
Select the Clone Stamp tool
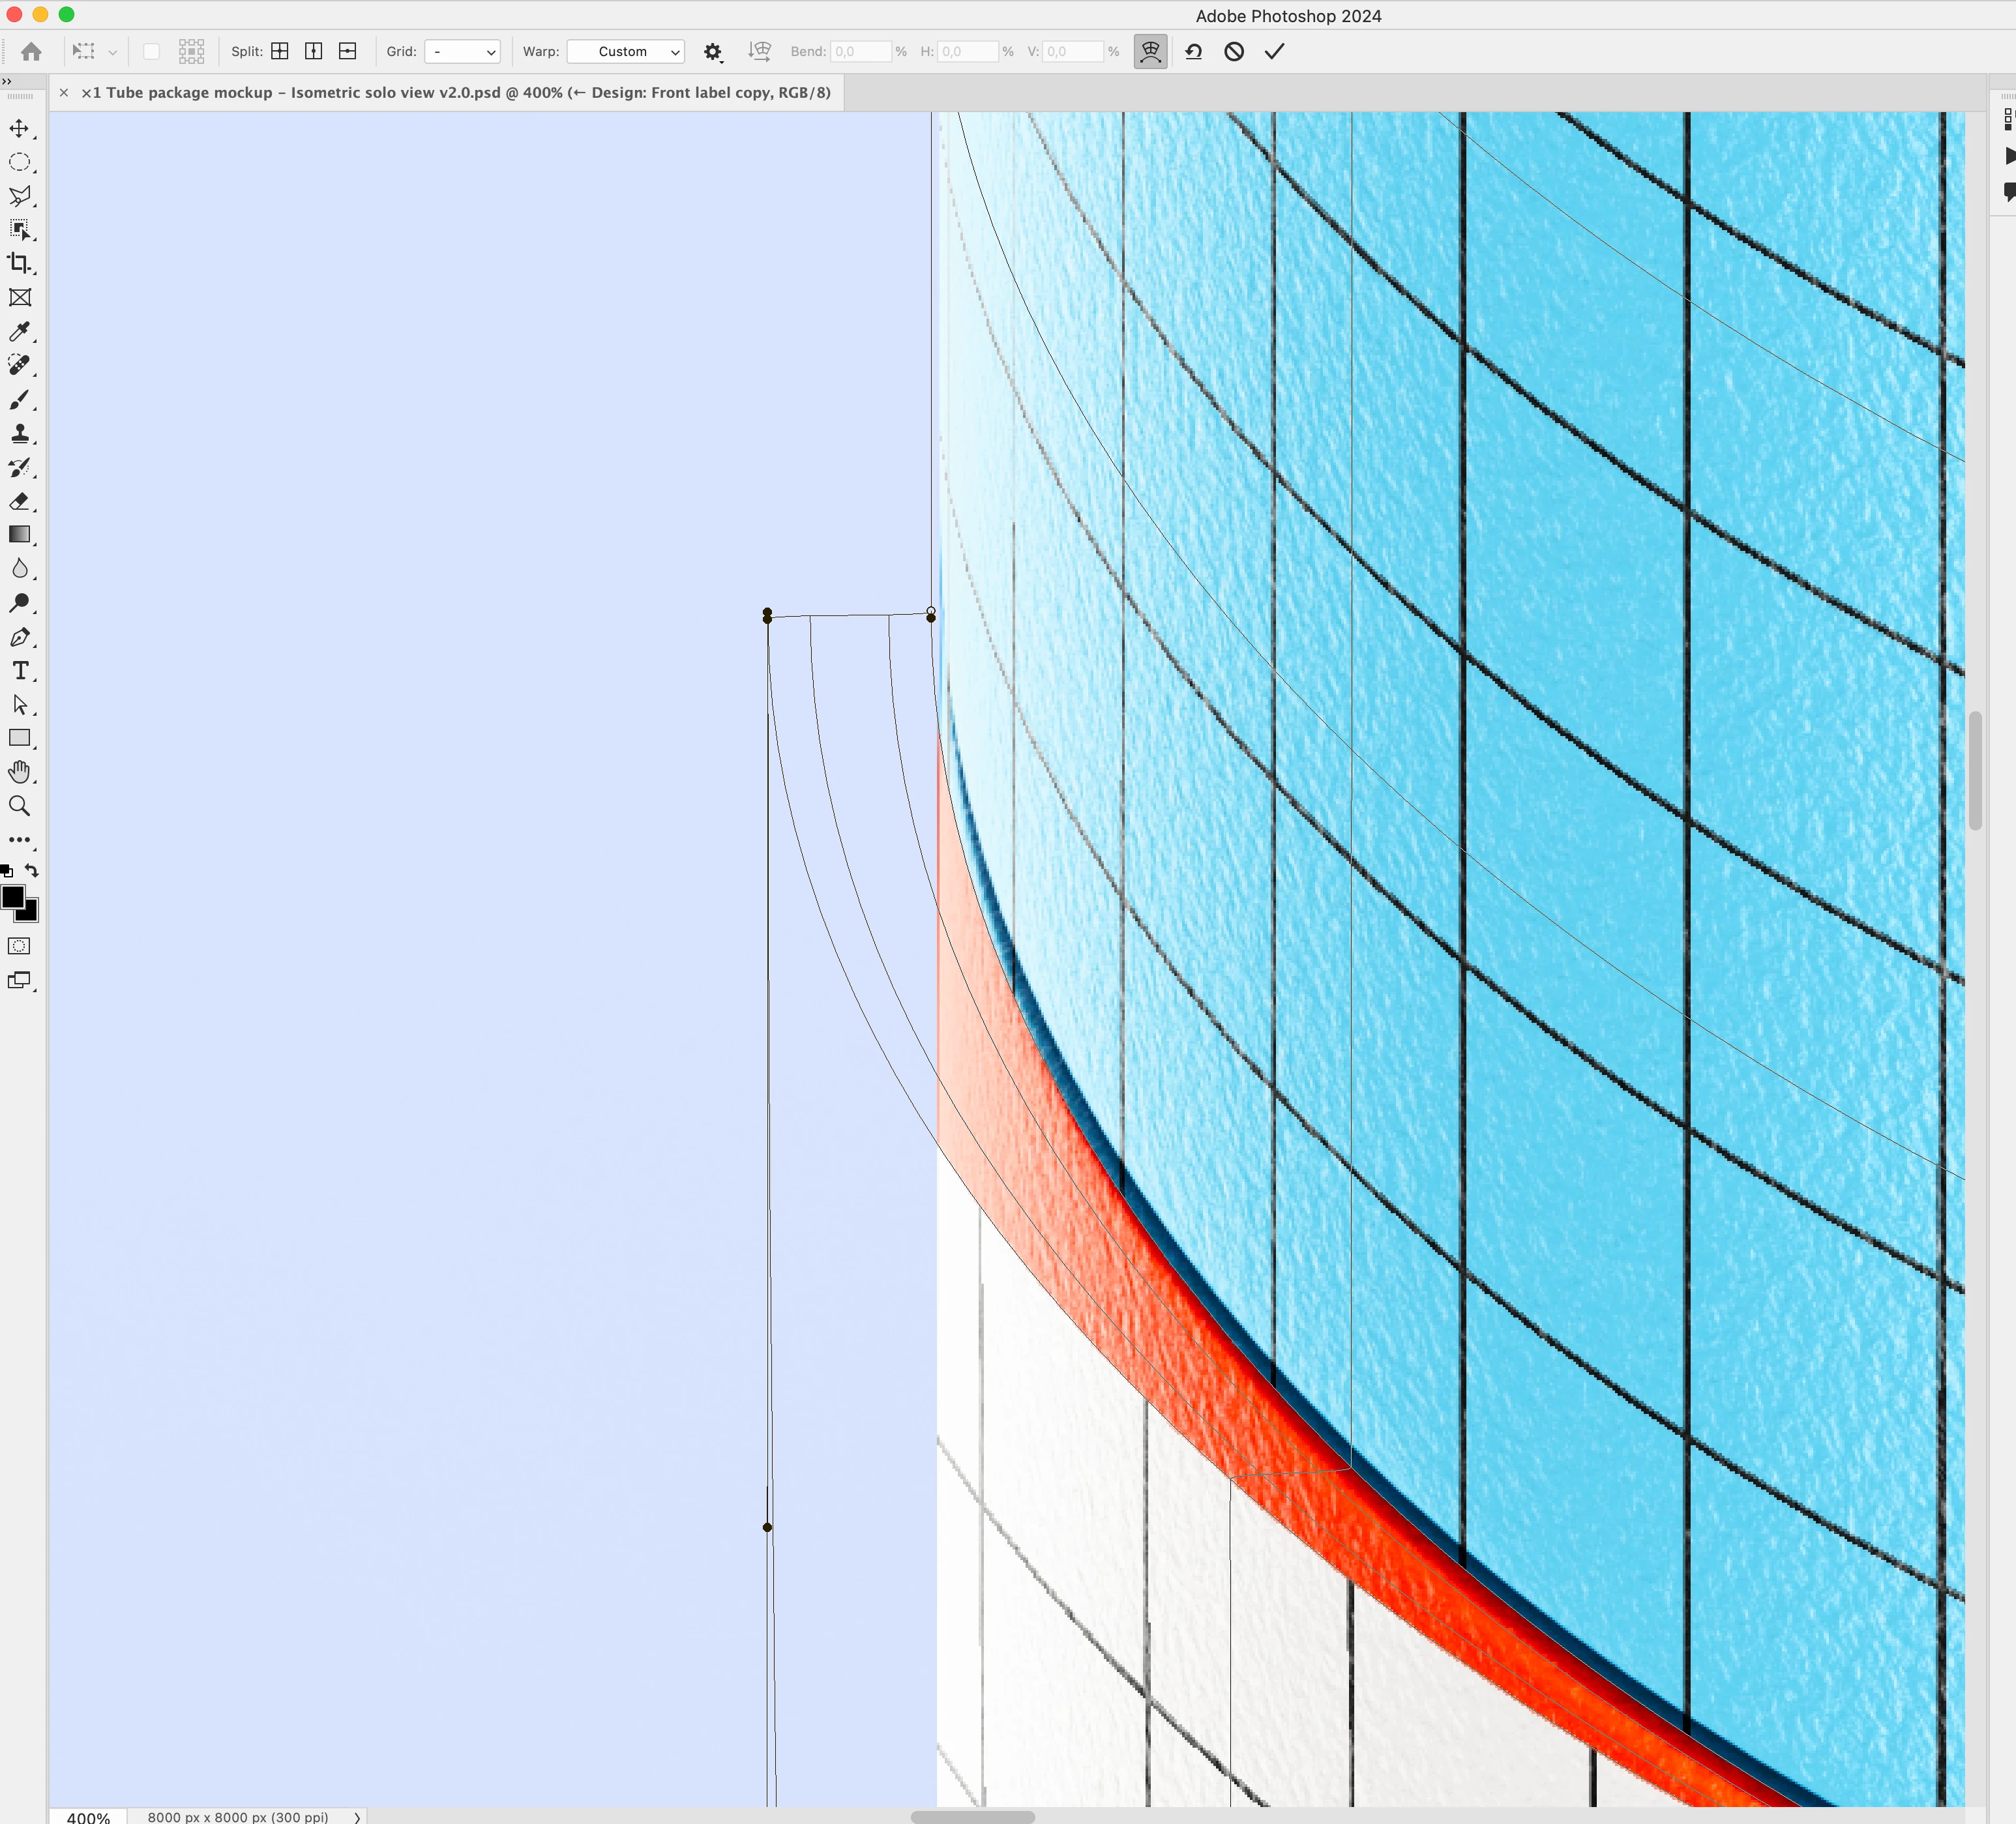point(19,434)
